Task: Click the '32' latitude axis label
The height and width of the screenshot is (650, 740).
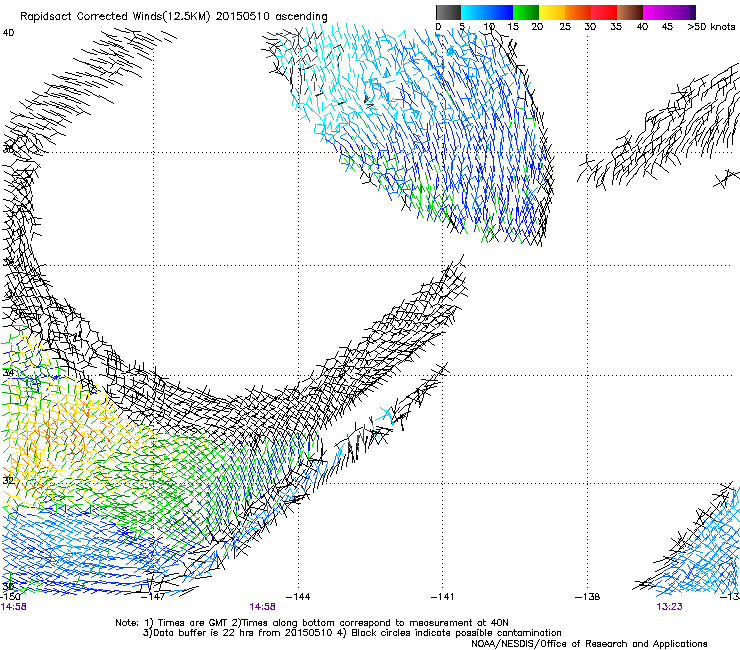Action: [x=8, y=481]
